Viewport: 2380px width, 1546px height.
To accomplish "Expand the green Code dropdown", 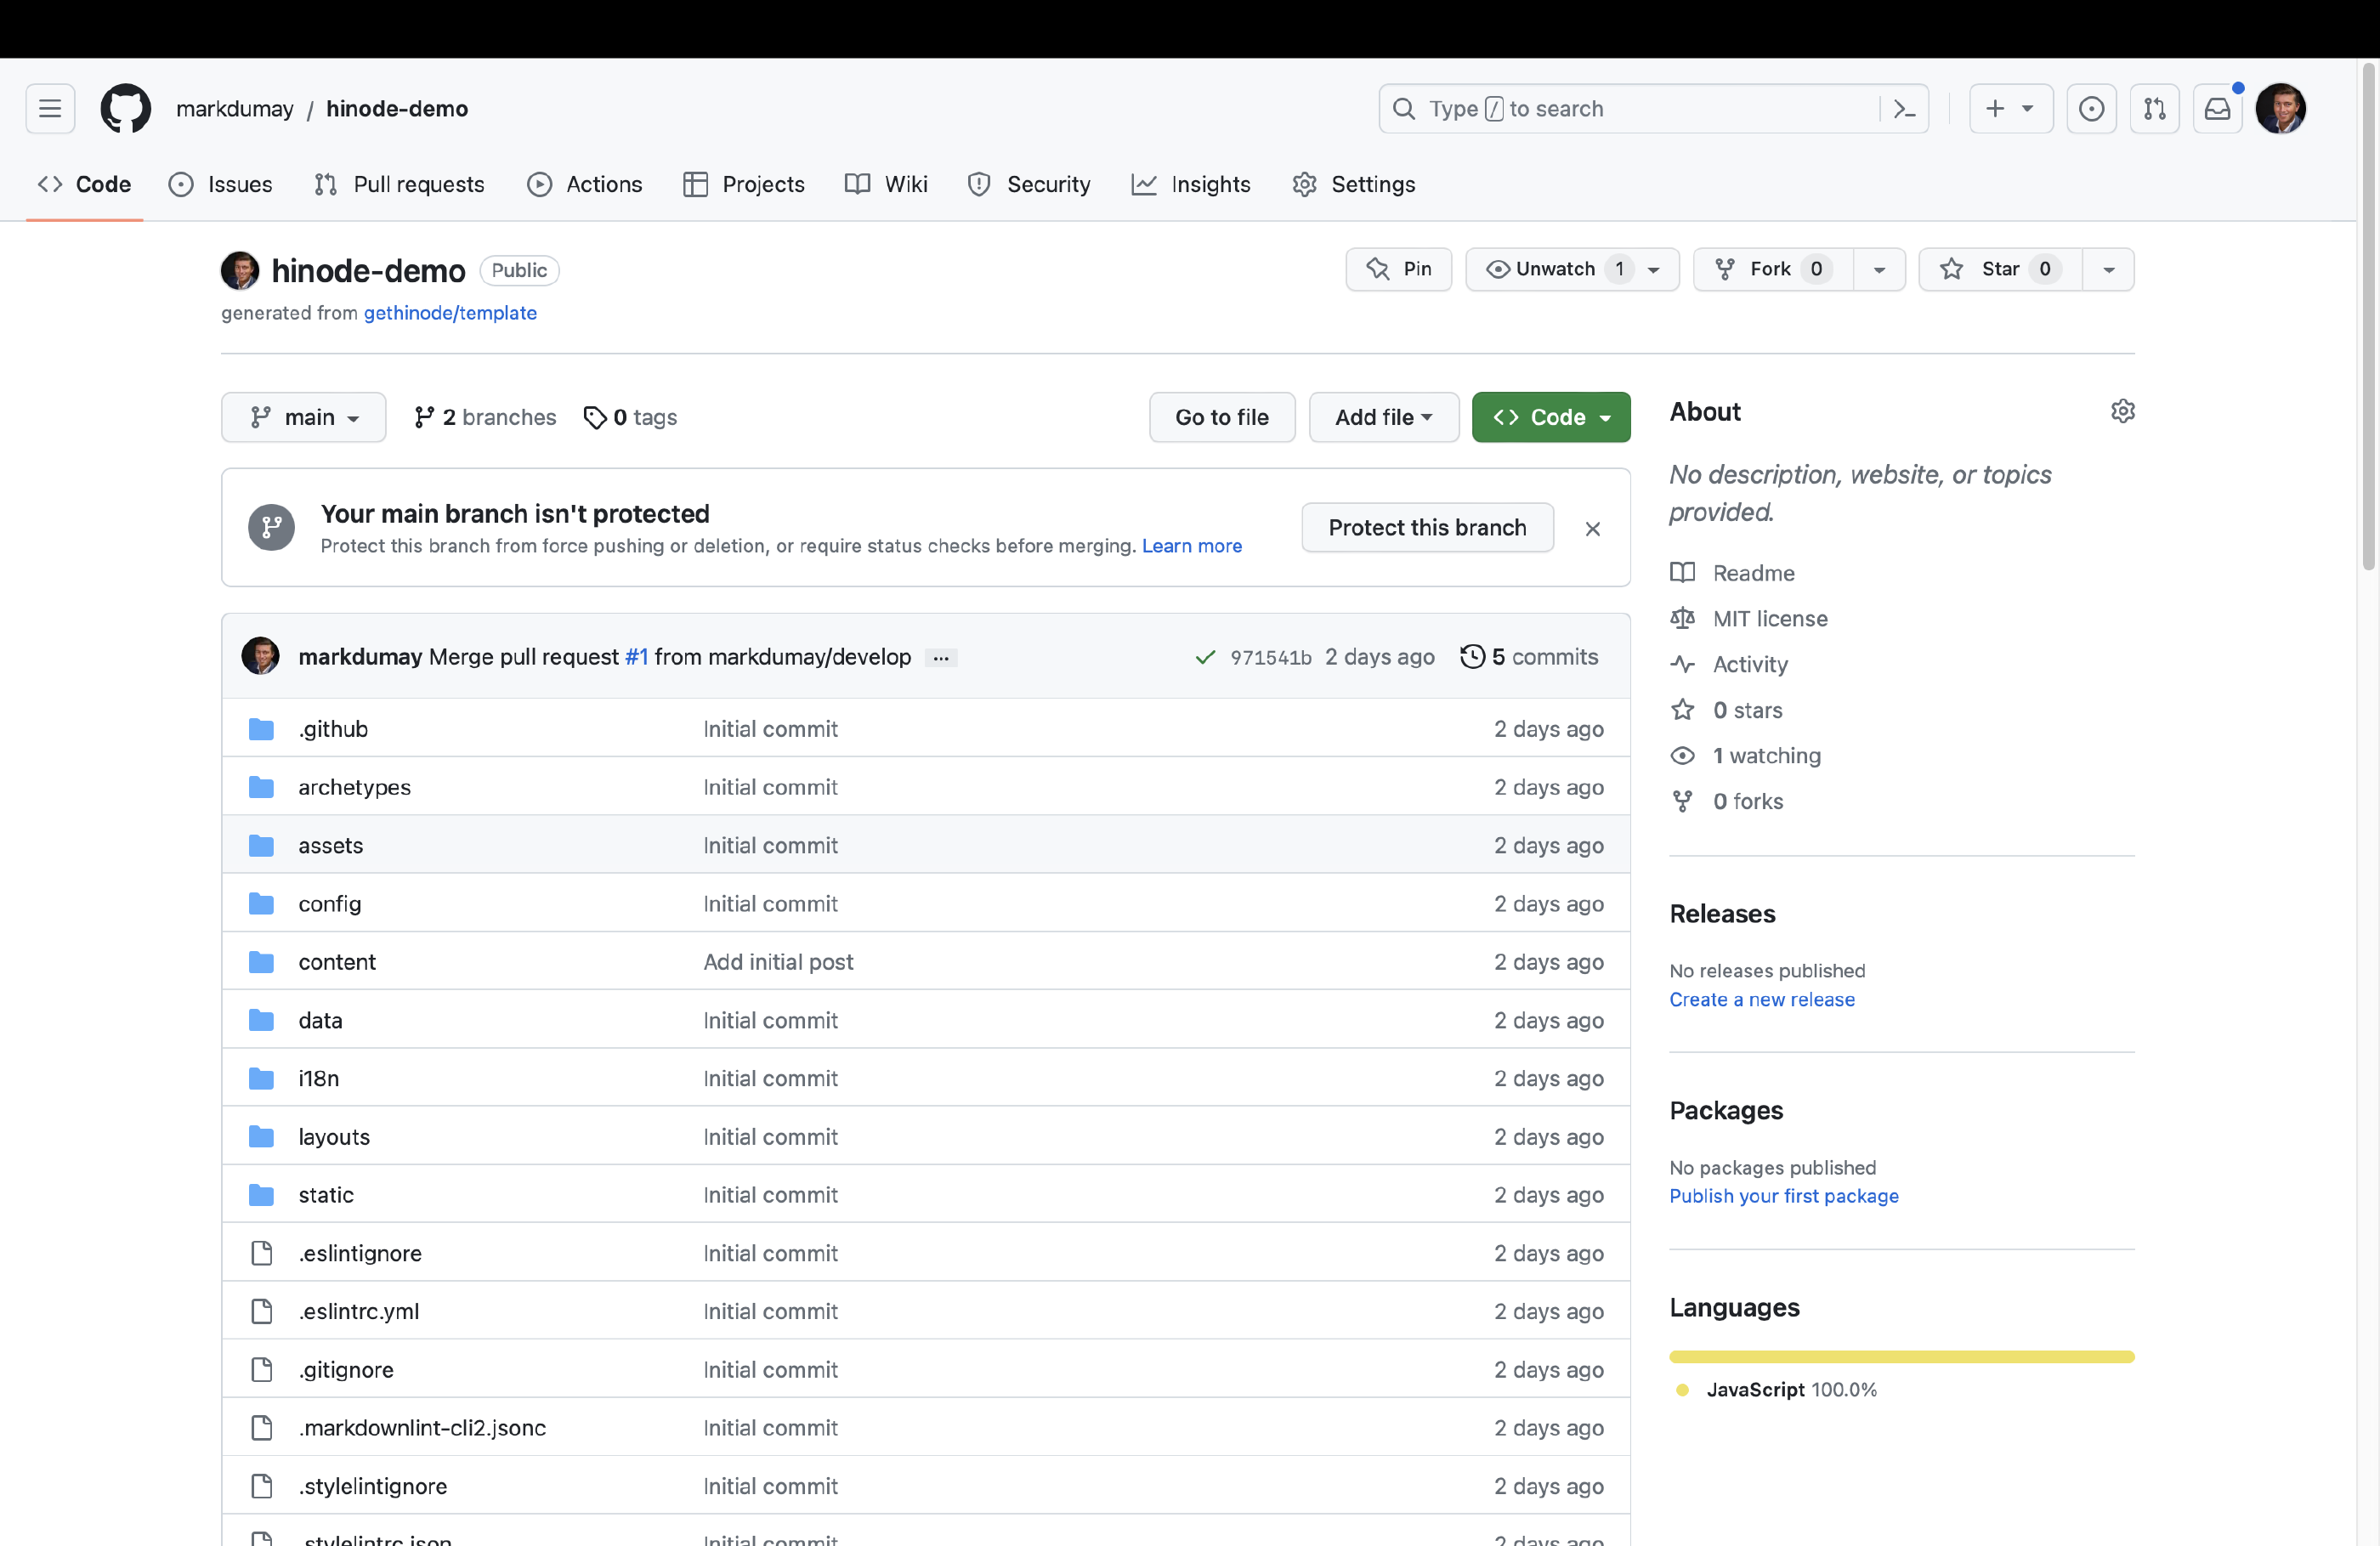I will (1550, 417).
